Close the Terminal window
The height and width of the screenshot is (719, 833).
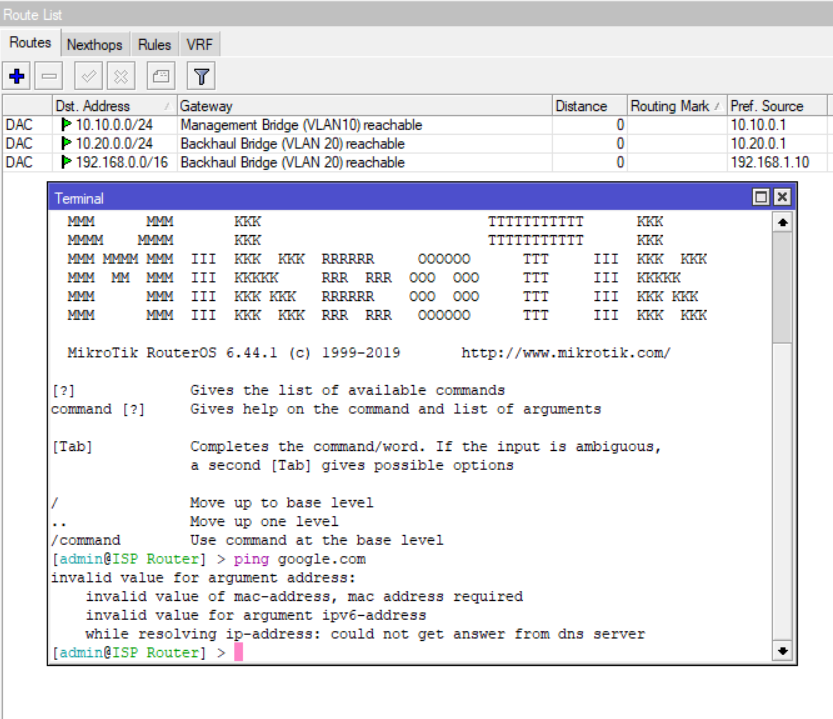pyautogui.click(x=782, y=197)
